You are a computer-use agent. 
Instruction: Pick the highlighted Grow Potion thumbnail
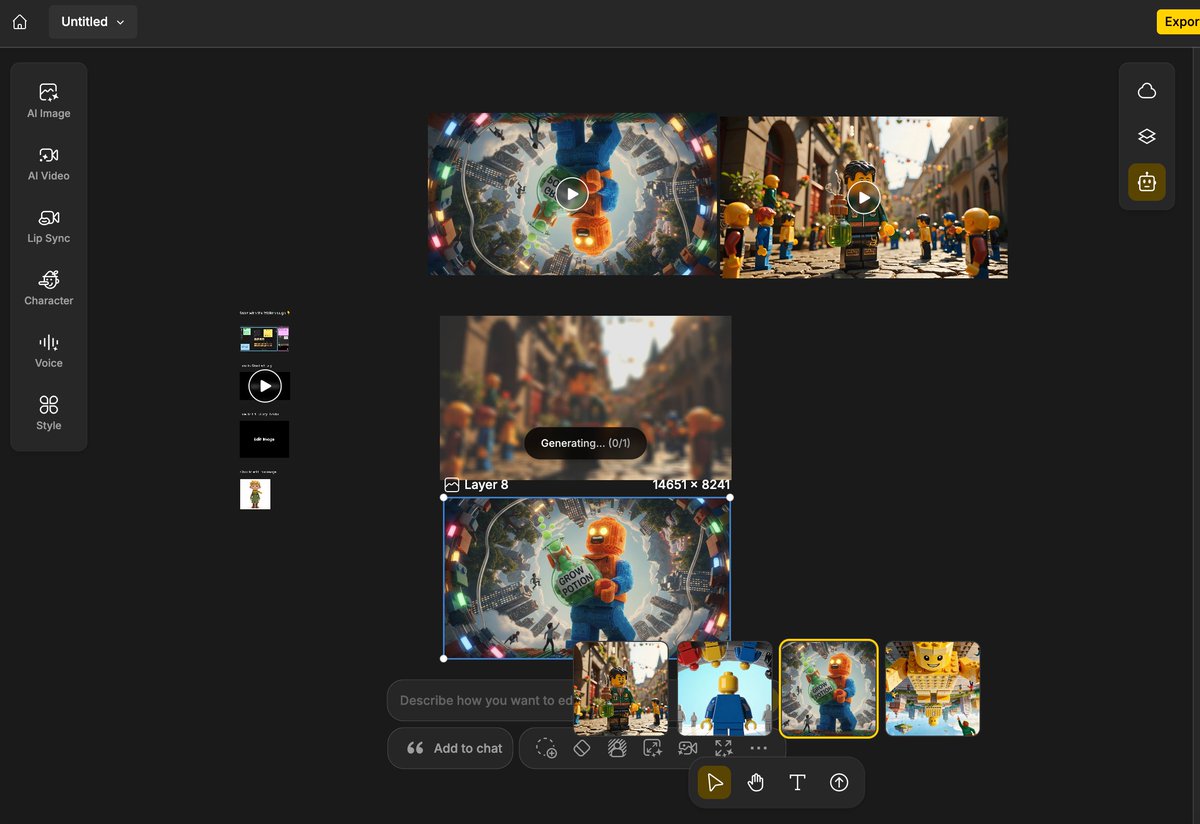tap(829, 689)
